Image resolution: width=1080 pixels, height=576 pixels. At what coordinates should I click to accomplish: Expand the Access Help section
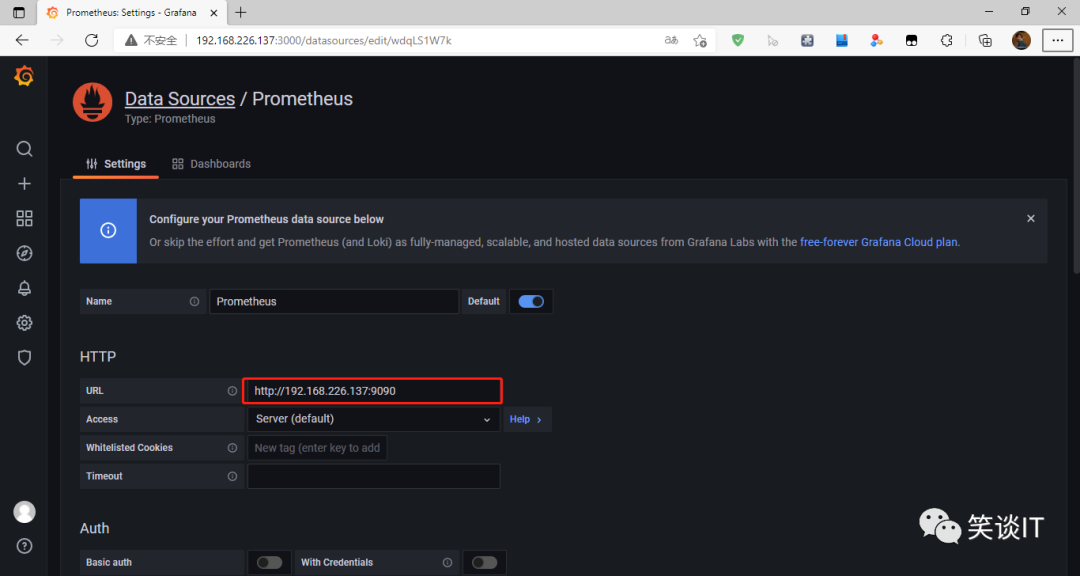click(526, 419)
